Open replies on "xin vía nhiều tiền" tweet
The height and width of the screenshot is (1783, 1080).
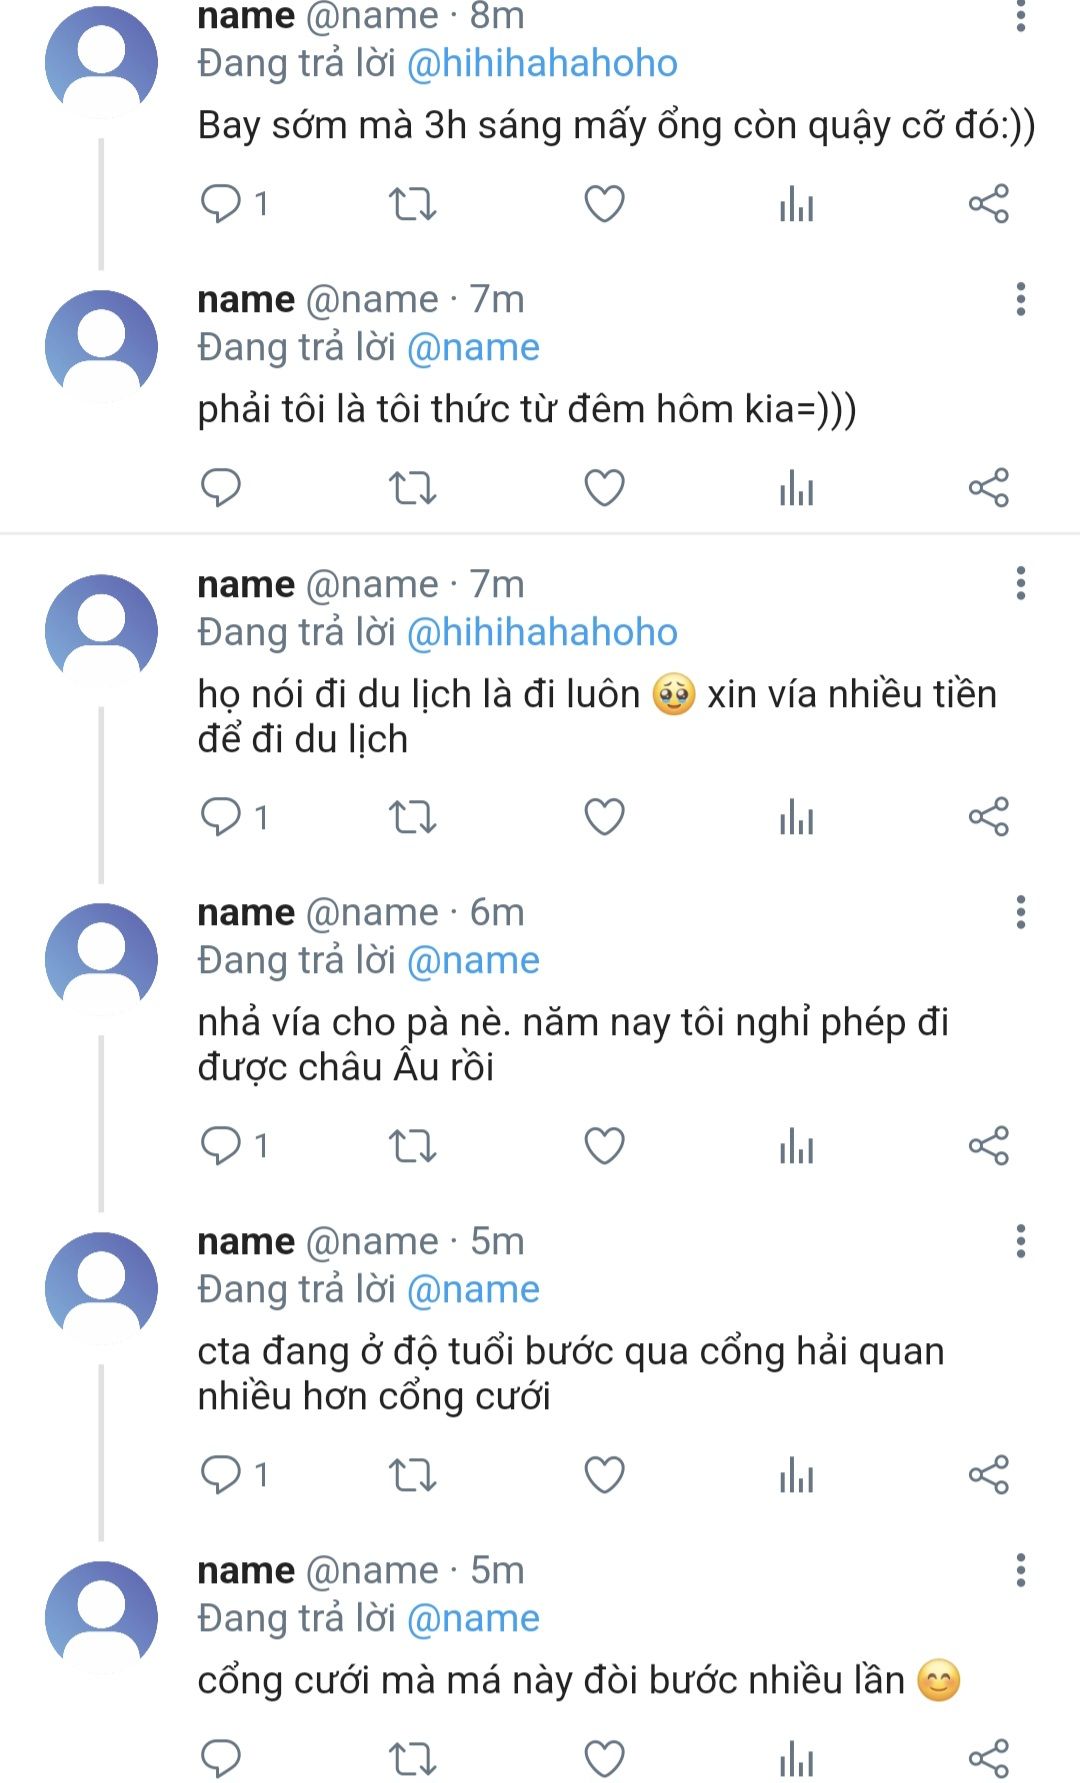222,817
